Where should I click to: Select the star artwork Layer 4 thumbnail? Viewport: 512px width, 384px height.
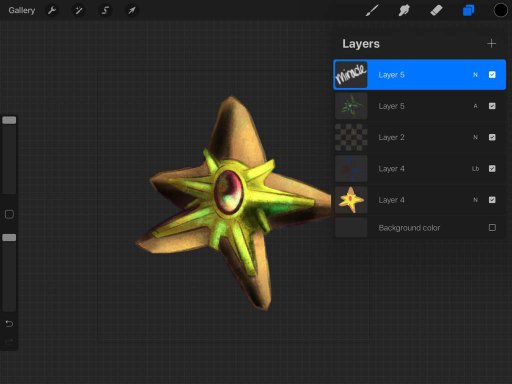351,200
